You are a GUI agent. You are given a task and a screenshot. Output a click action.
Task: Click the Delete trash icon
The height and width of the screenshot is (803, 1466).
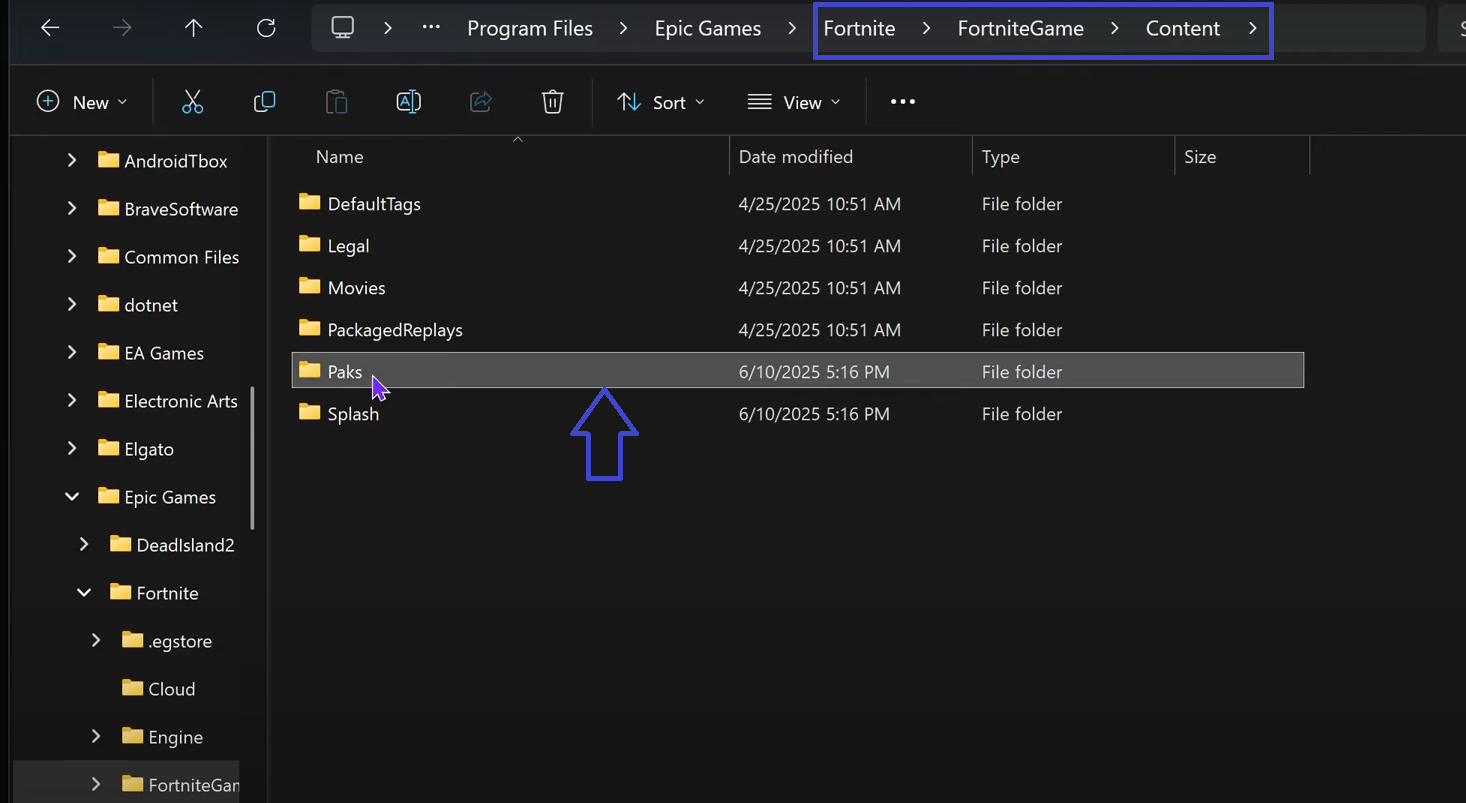click(552, 101)
